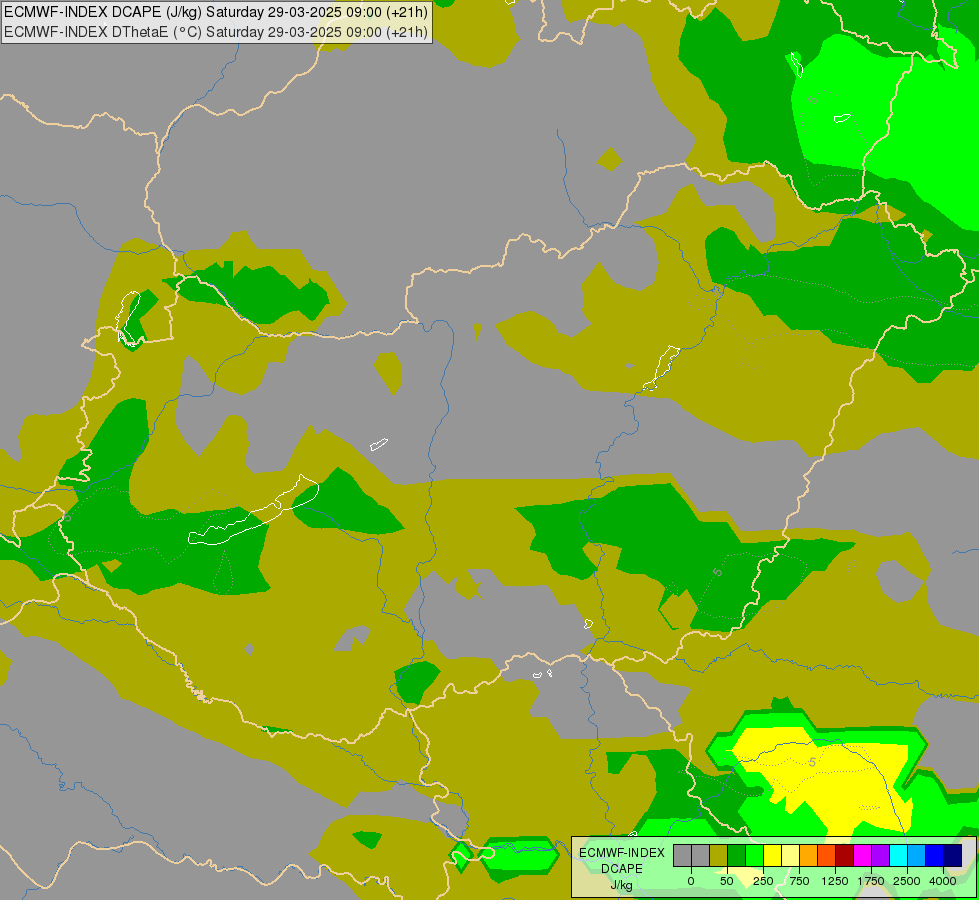Select the magenta legend swatch
Screen dimensions: 979x900
click(x=863, y=855)
